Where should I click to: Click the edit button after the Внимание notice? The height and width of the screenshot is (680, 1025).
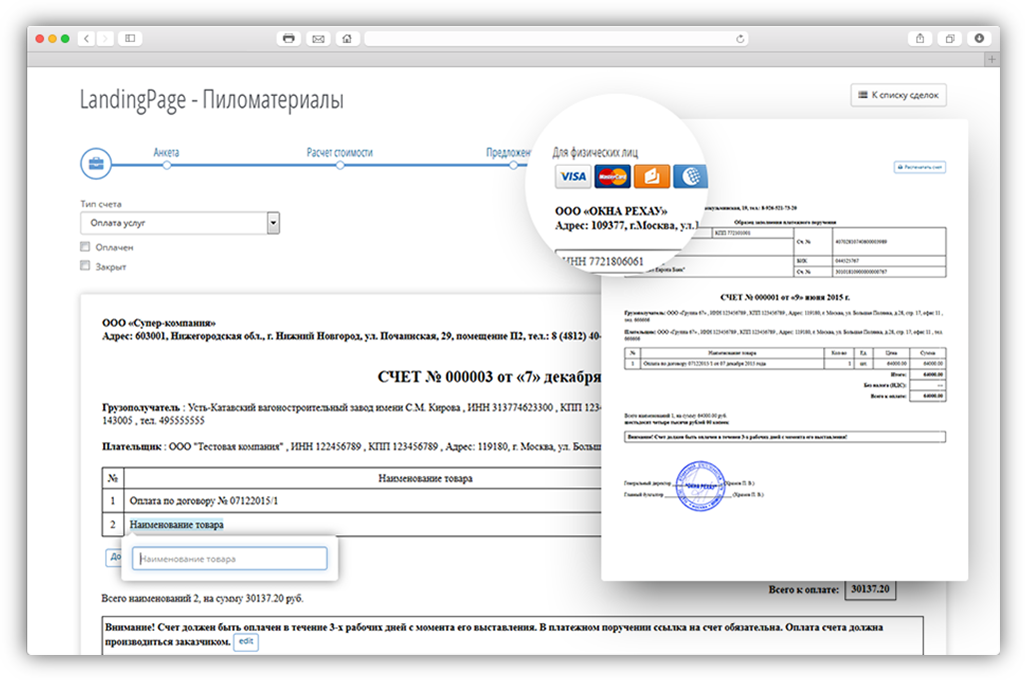(246, 641)
